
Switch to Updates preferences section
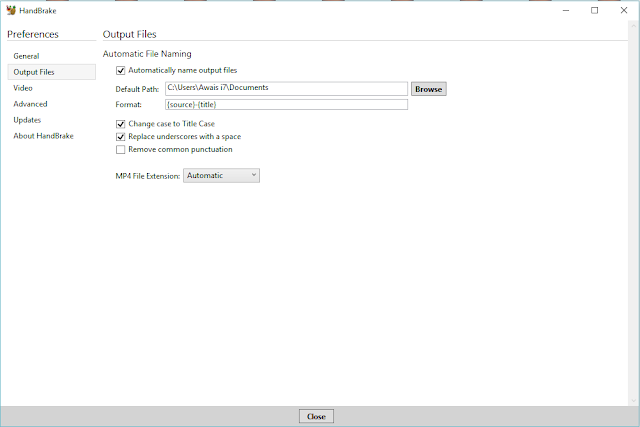[x=27, y=120]
